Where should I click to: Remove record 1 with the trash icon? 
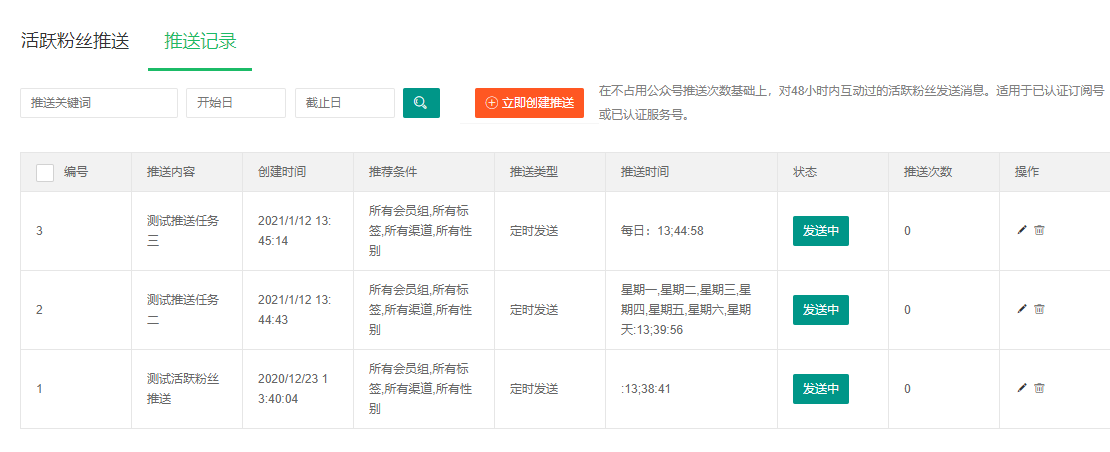coord(1039,388)
